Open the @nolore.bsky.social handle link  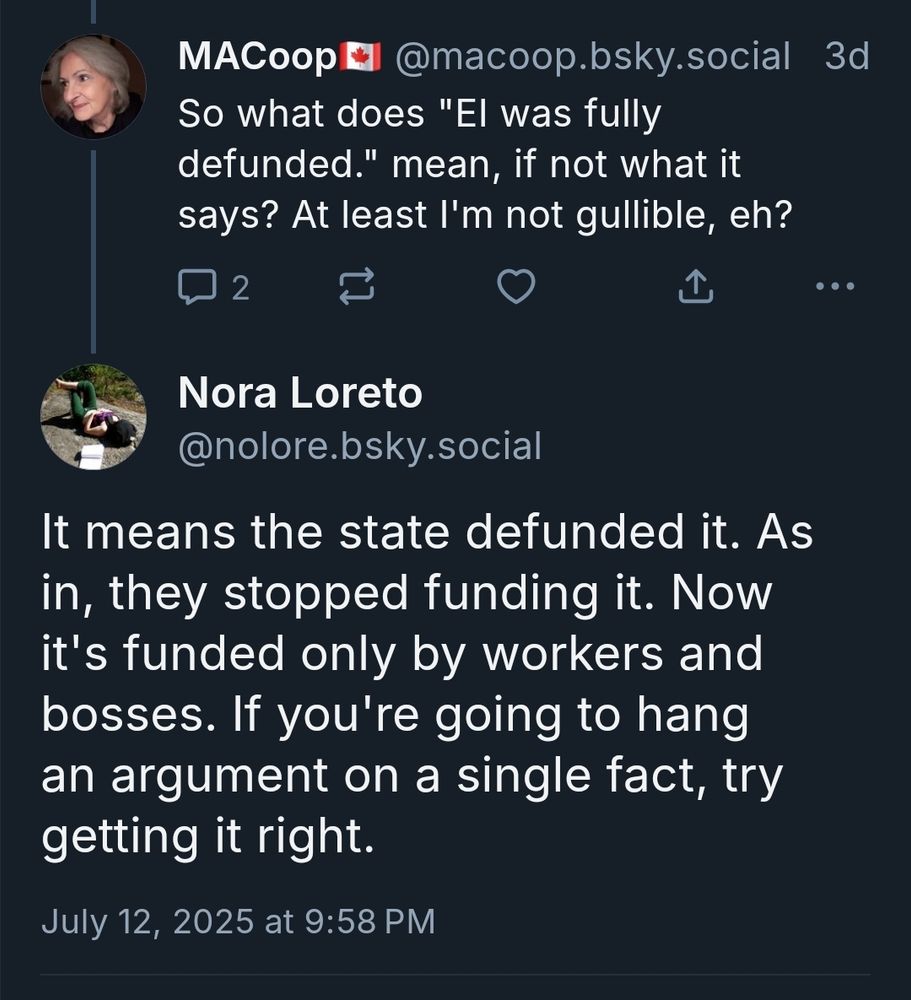(359, 446)
